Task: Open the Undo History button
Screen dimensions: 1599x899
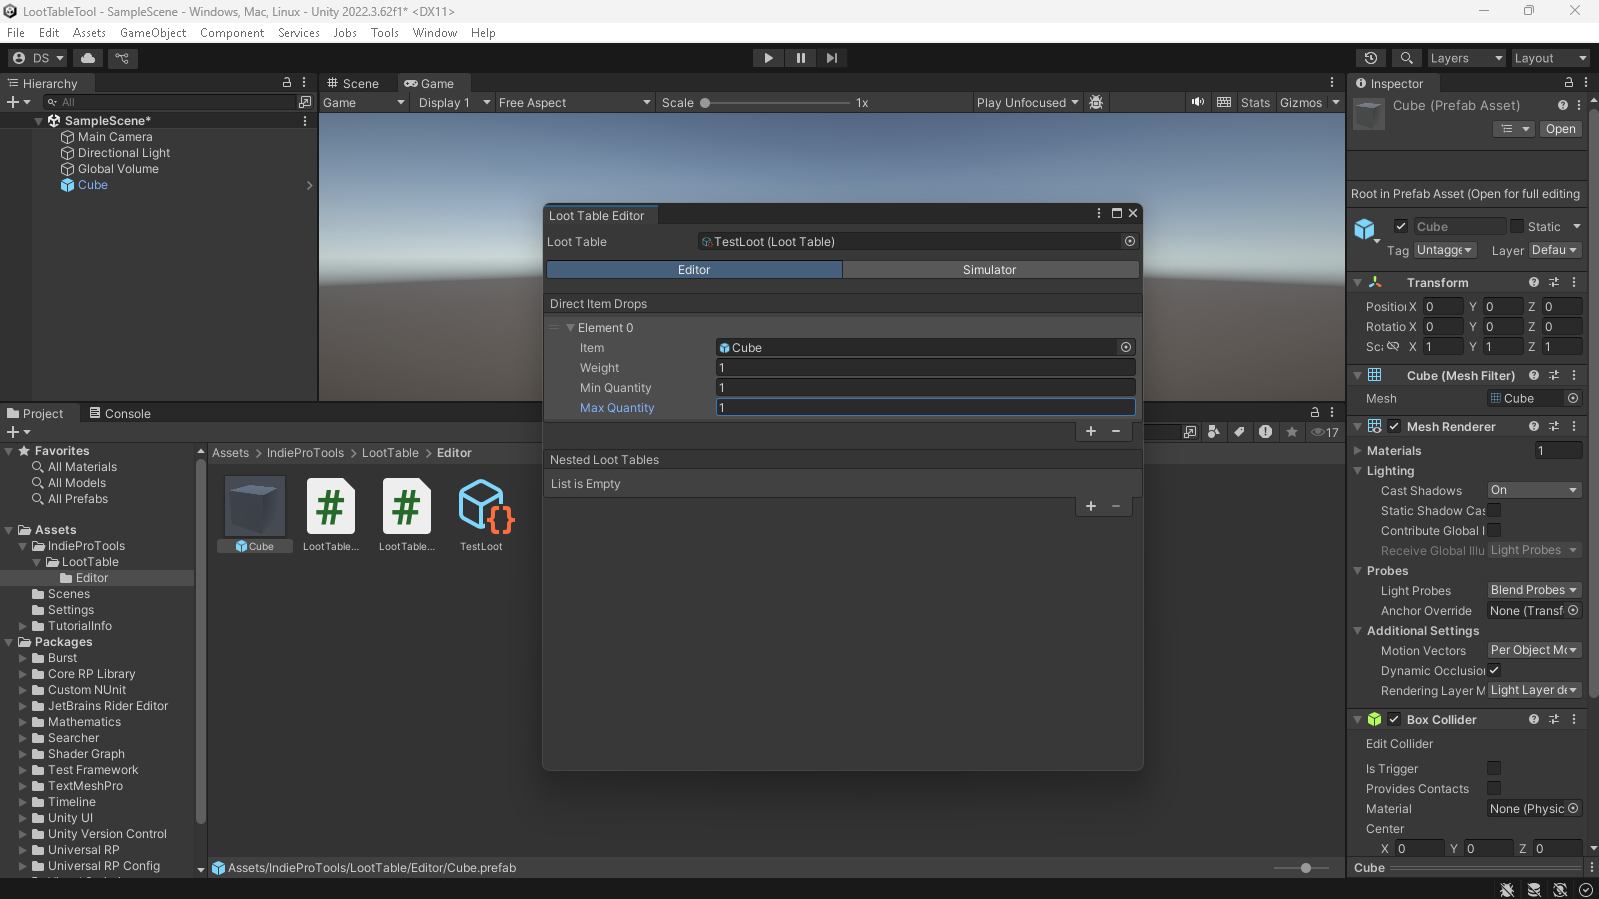Action: point(1371,58)
